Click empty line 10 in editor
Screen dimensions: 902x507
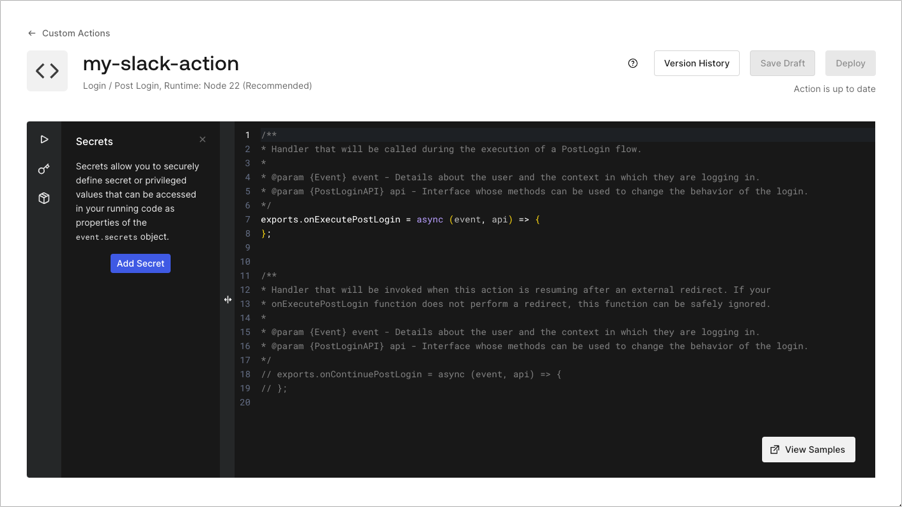point(567,262)
